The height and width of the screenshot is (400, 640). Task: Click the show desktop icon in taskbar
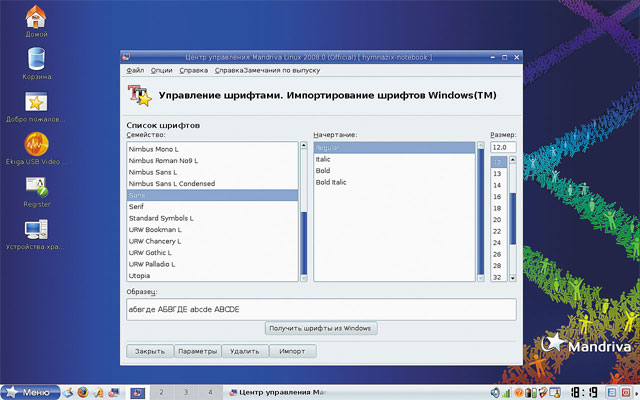(68, 392)
